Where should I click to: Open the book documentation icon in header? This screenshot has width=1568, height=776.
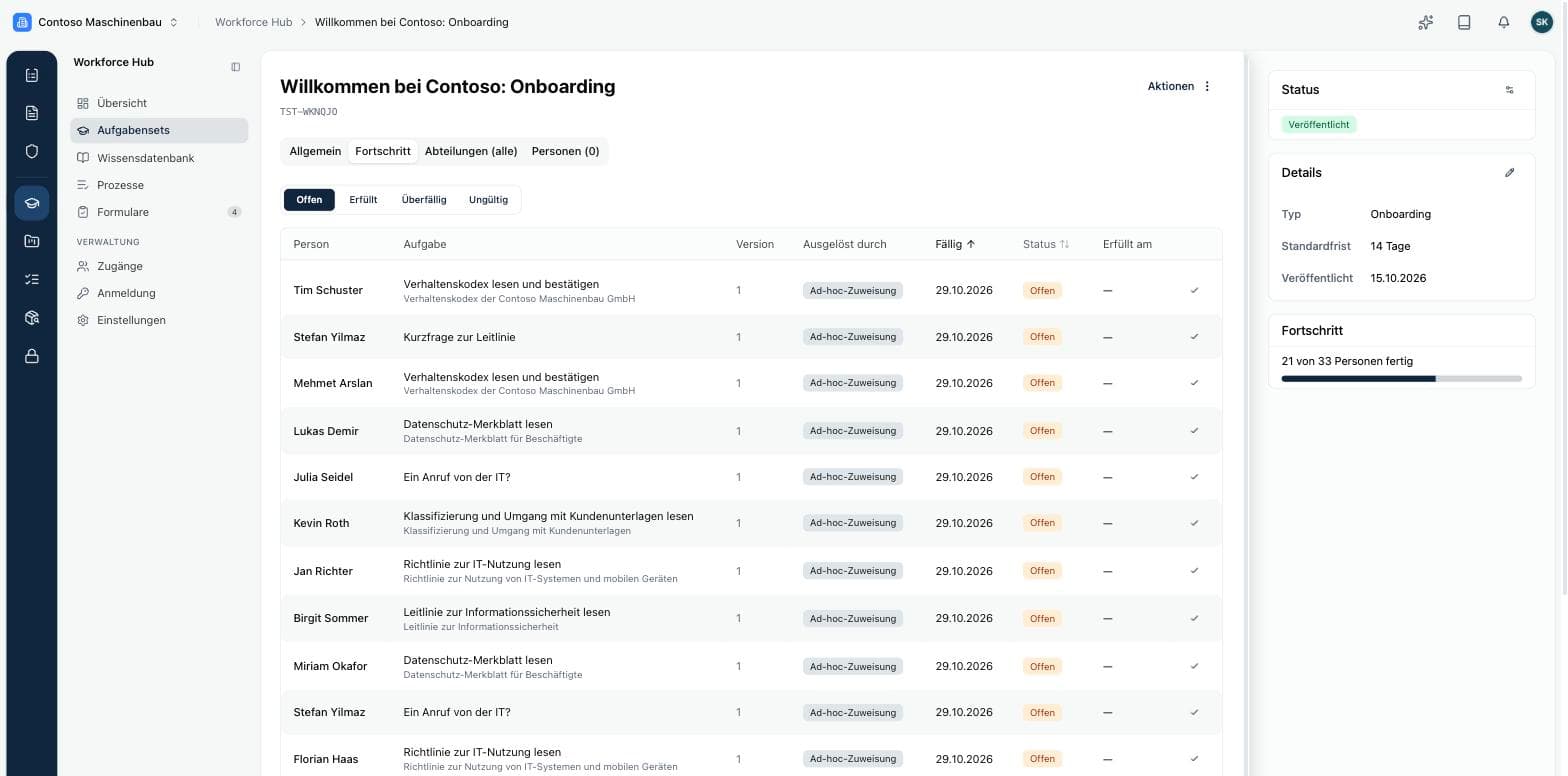click(x=1464, y=22)
